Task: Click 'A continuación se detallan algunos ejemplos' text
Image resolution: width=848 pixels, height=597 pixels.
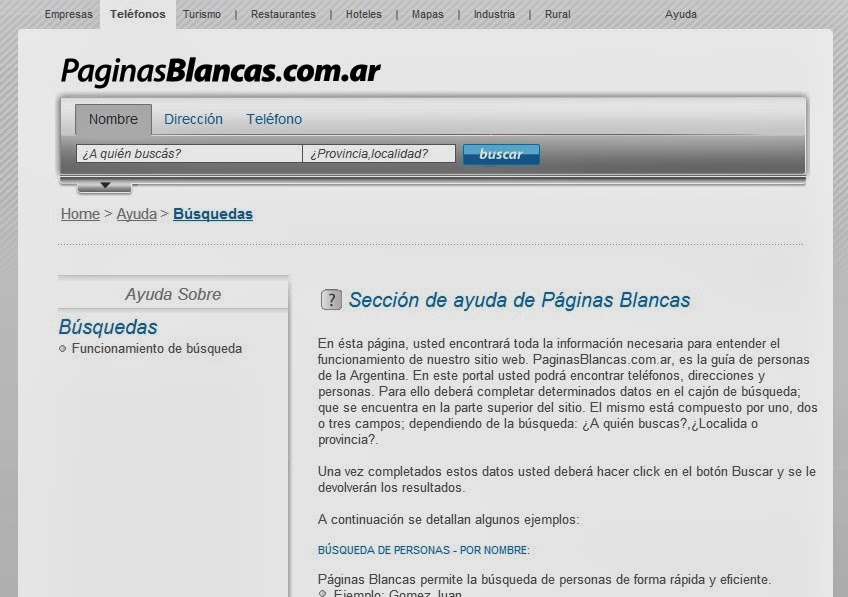Action: 448,520
